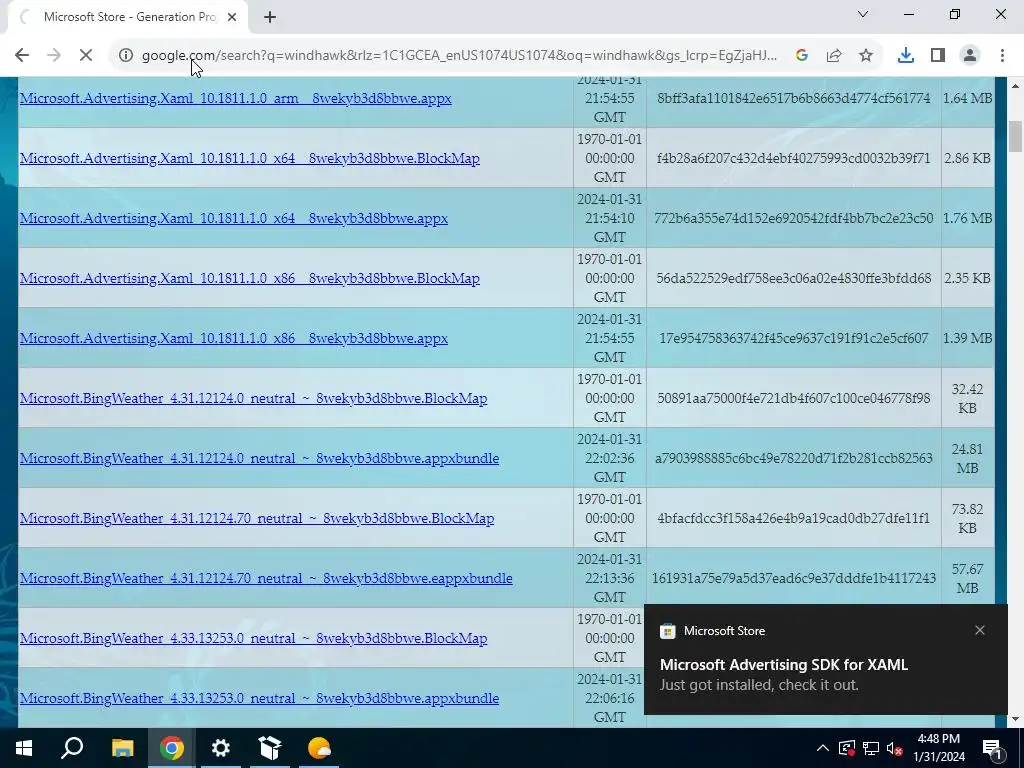Click the 24.81 MB size cell

[x=967, y=458]
